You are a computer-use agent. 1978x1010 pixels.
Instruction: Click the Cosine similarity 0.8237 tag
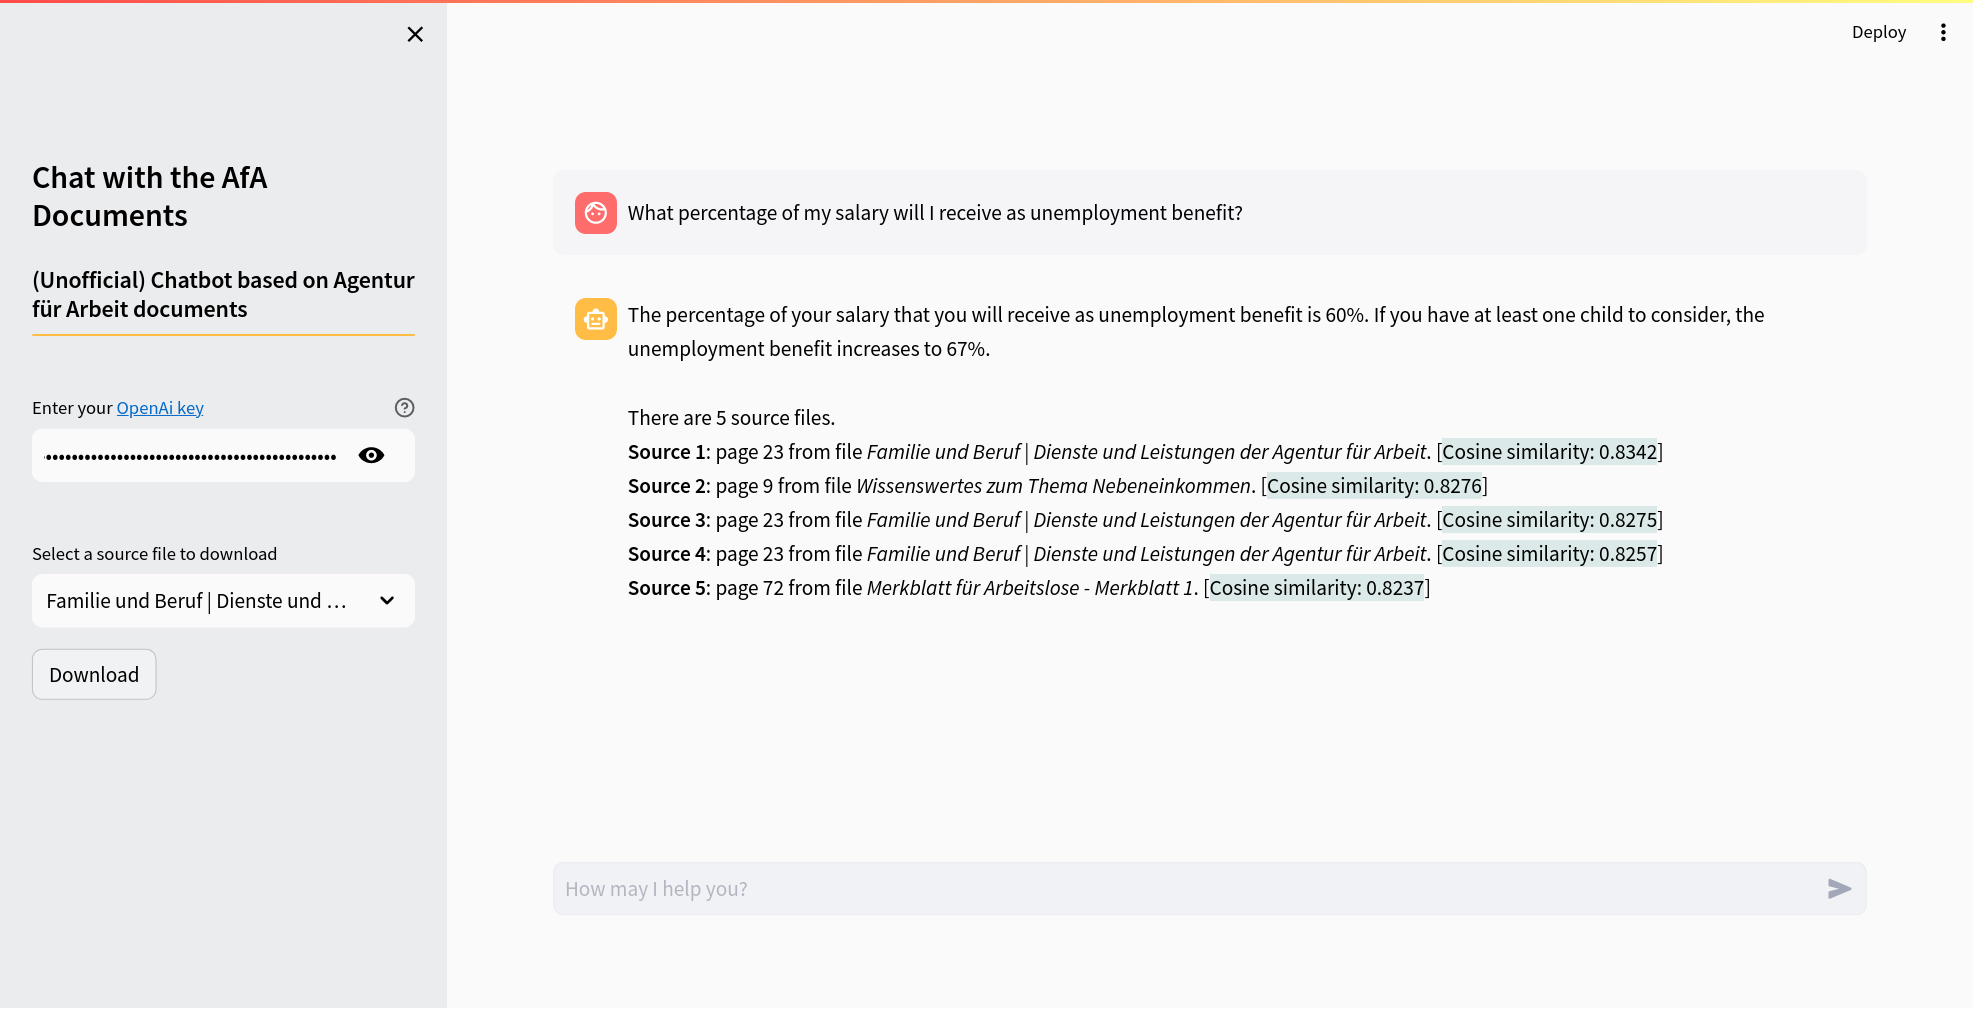[1316, 588]
